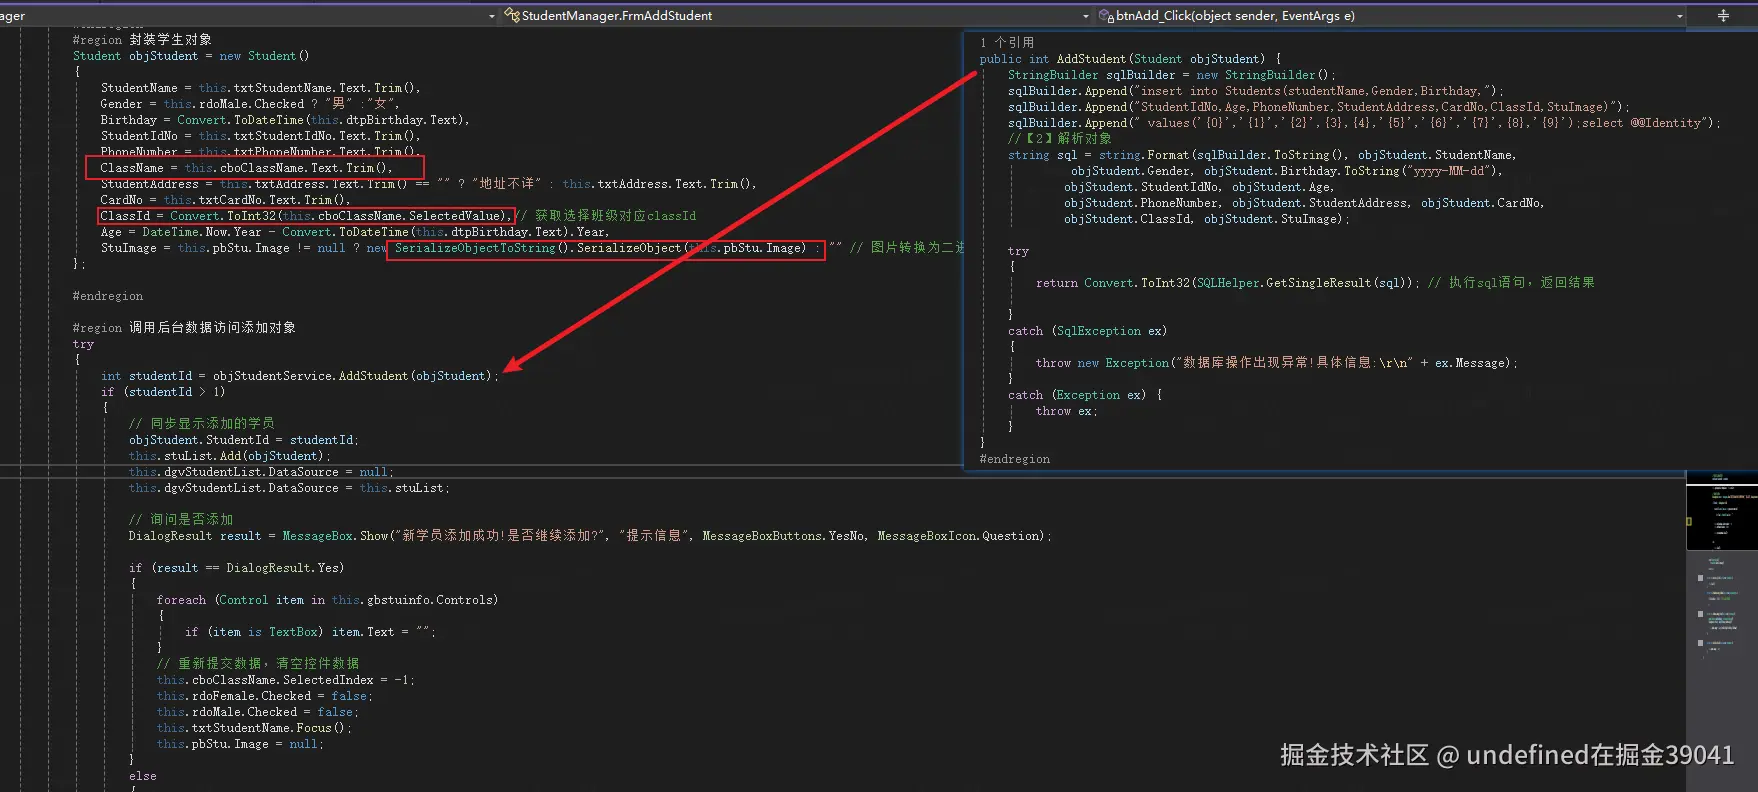
Task: Click the 'StudentAddress = this.txtAddress' line
Action: tap(429, 184)
